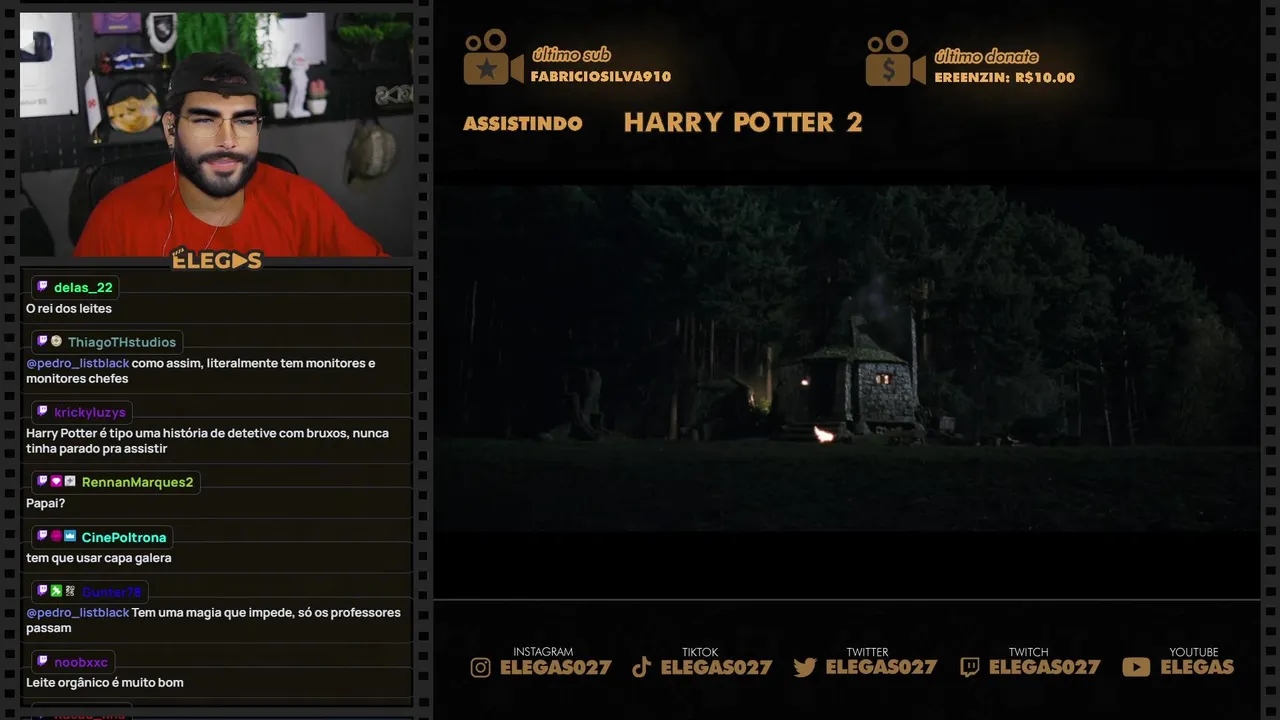1280x720 pixels.
Task: Click the badge icons beside ThiagoTHstudios
Action: point(49,341)
